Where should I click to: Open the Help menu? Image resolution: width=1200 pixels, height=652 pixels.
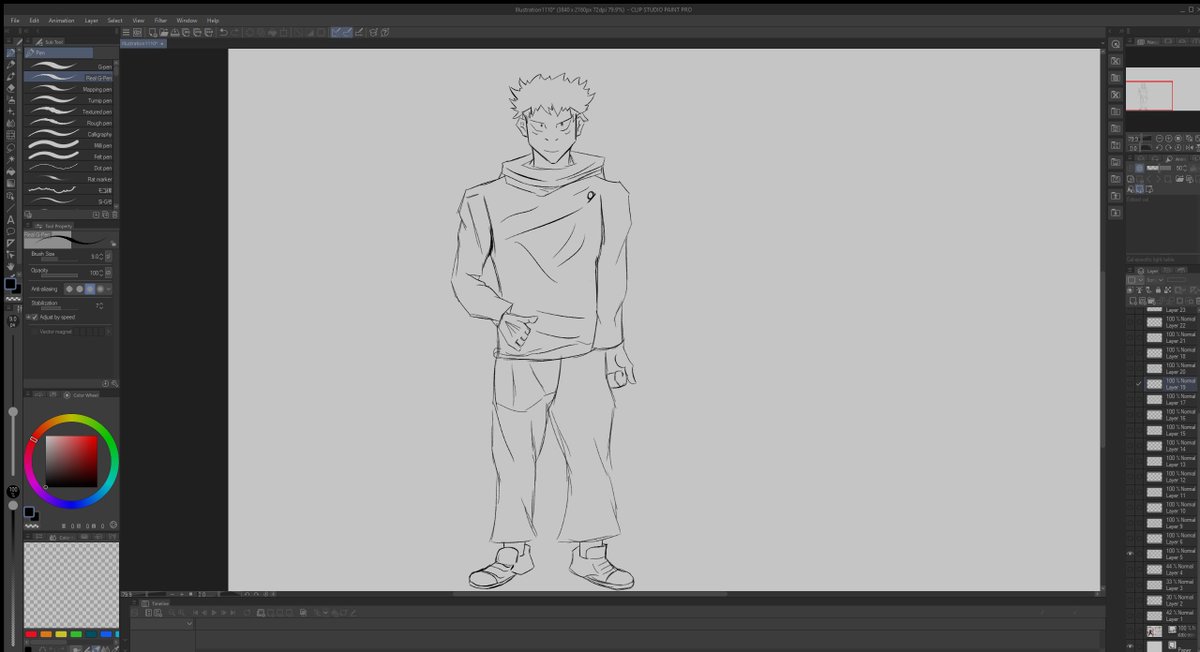point(213,20)
